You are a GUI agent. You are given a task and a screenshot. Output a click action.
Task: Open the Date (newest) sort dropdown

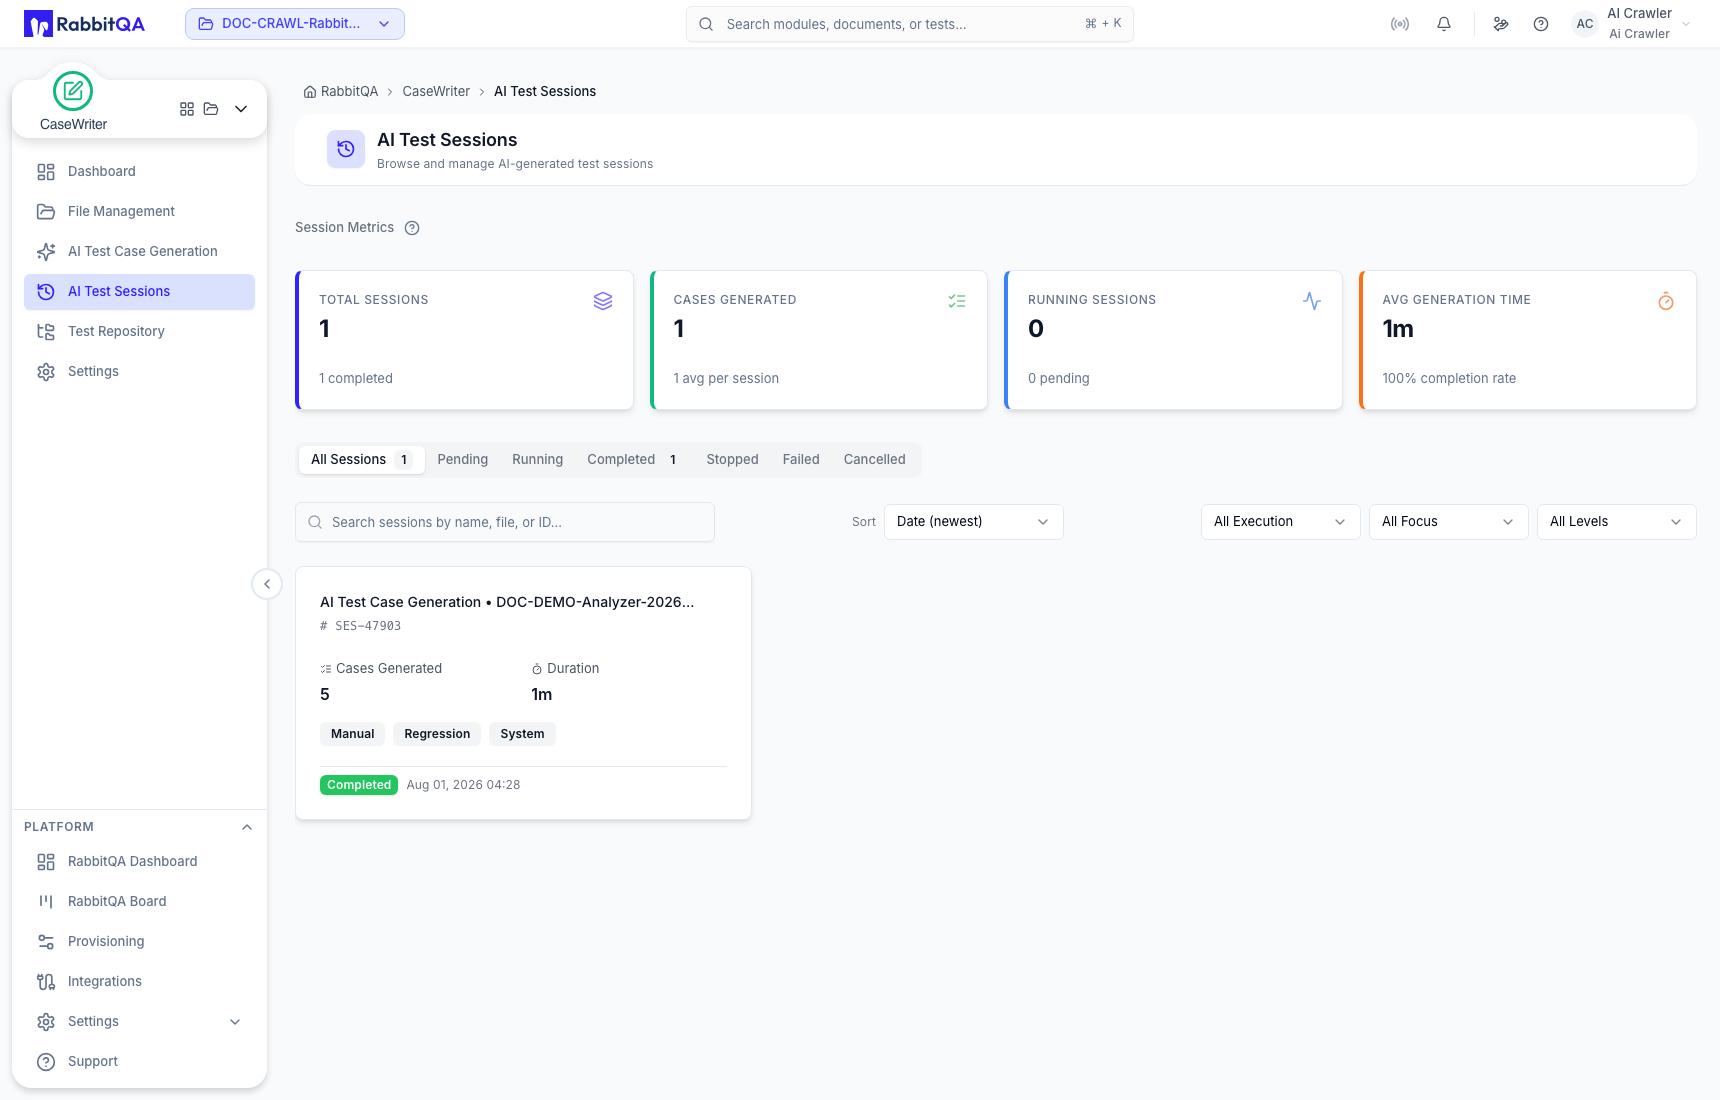point(974,522)
